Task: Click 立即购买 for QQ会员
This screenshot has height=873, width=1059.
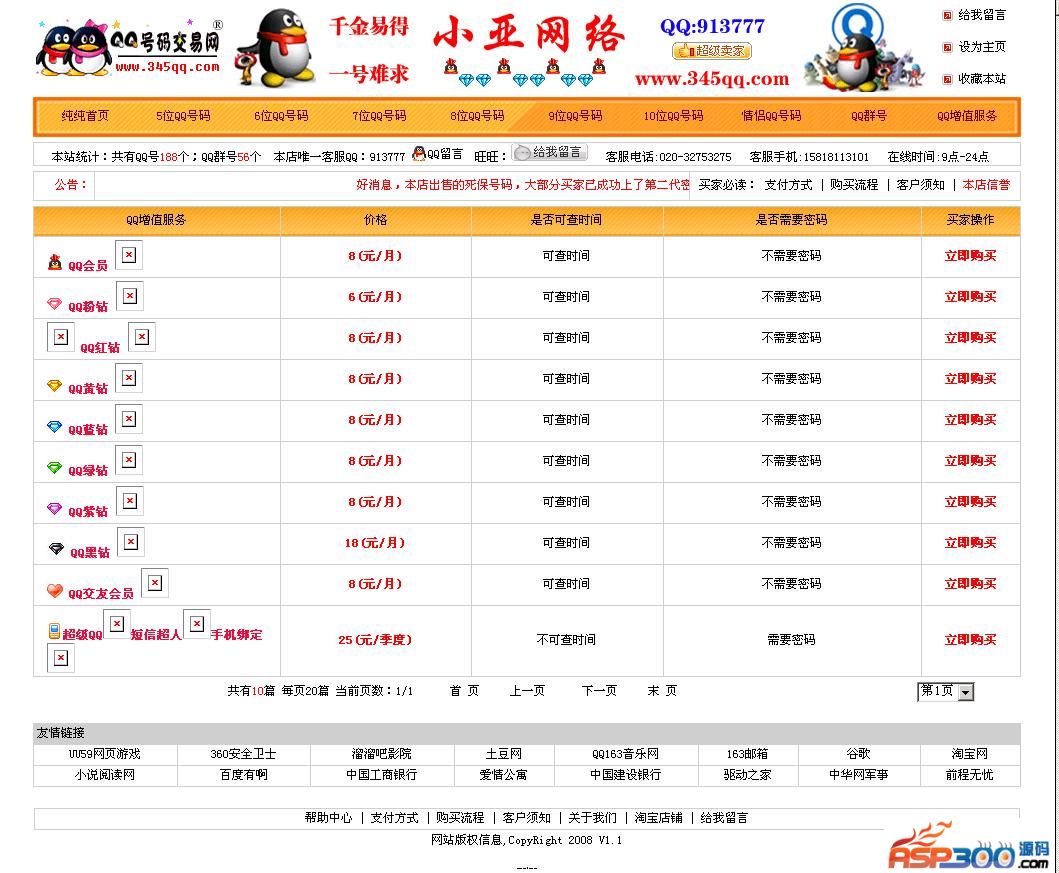Action: coord(970,256)
